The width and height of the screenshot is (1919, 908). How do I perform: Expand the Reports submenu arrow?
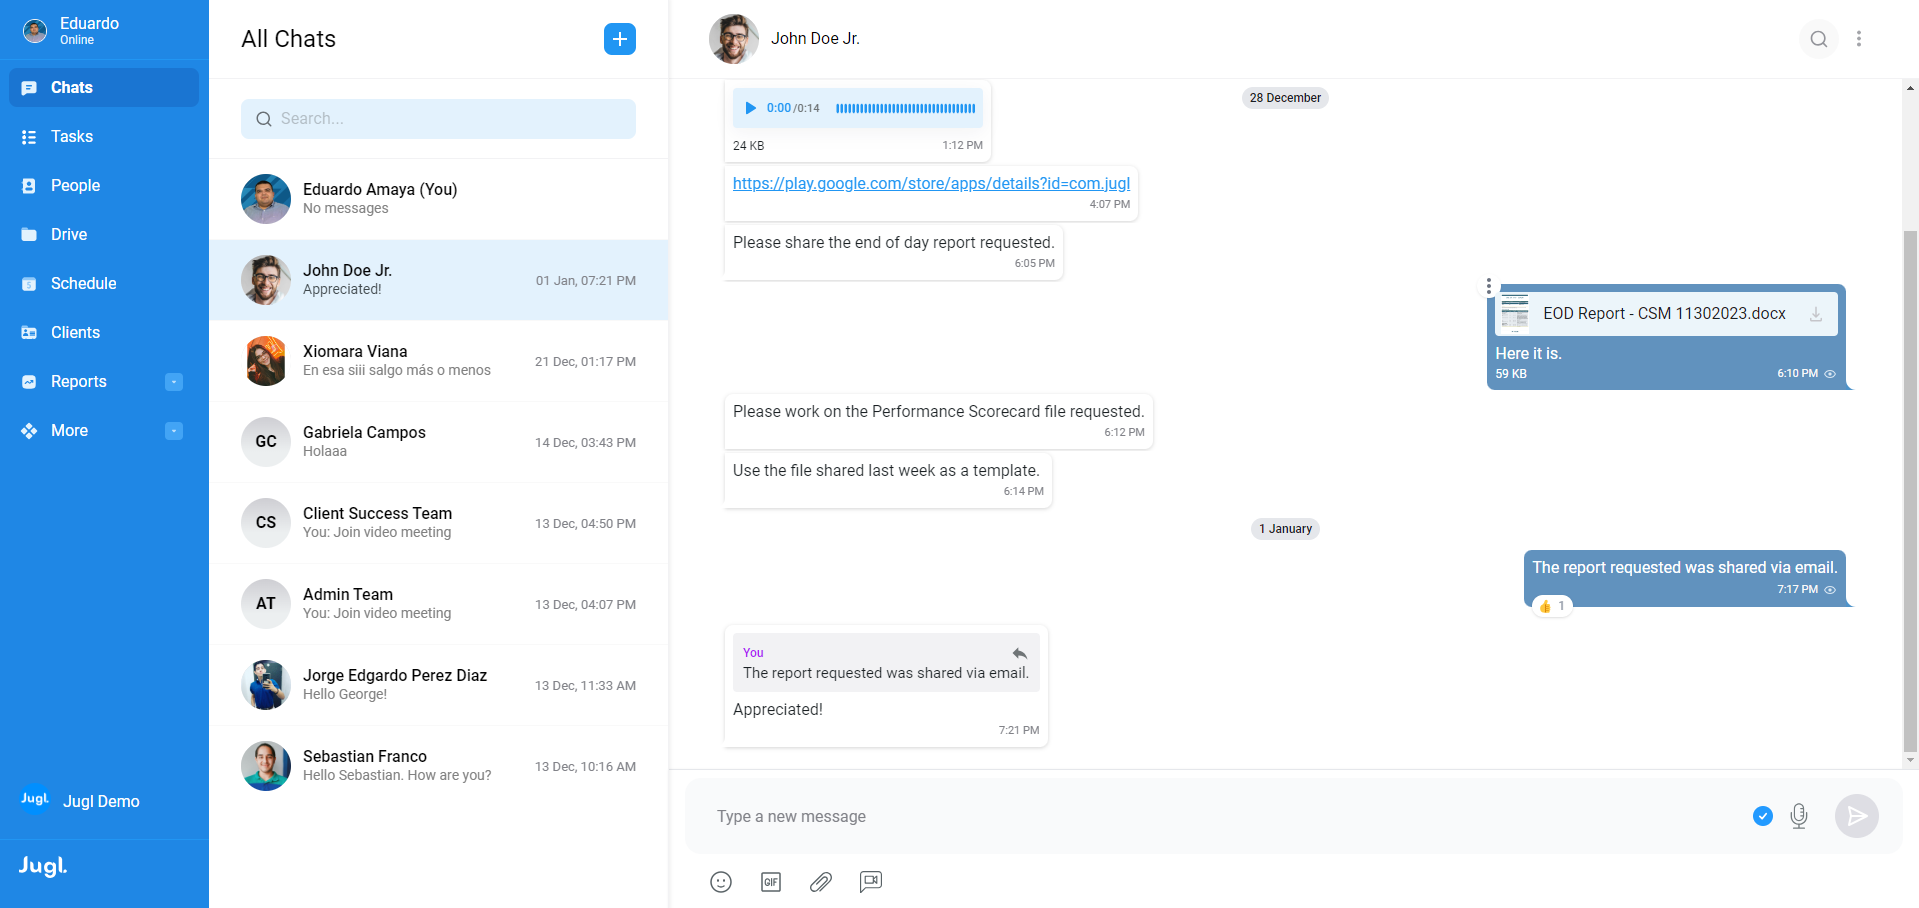[x=174, y=382]
